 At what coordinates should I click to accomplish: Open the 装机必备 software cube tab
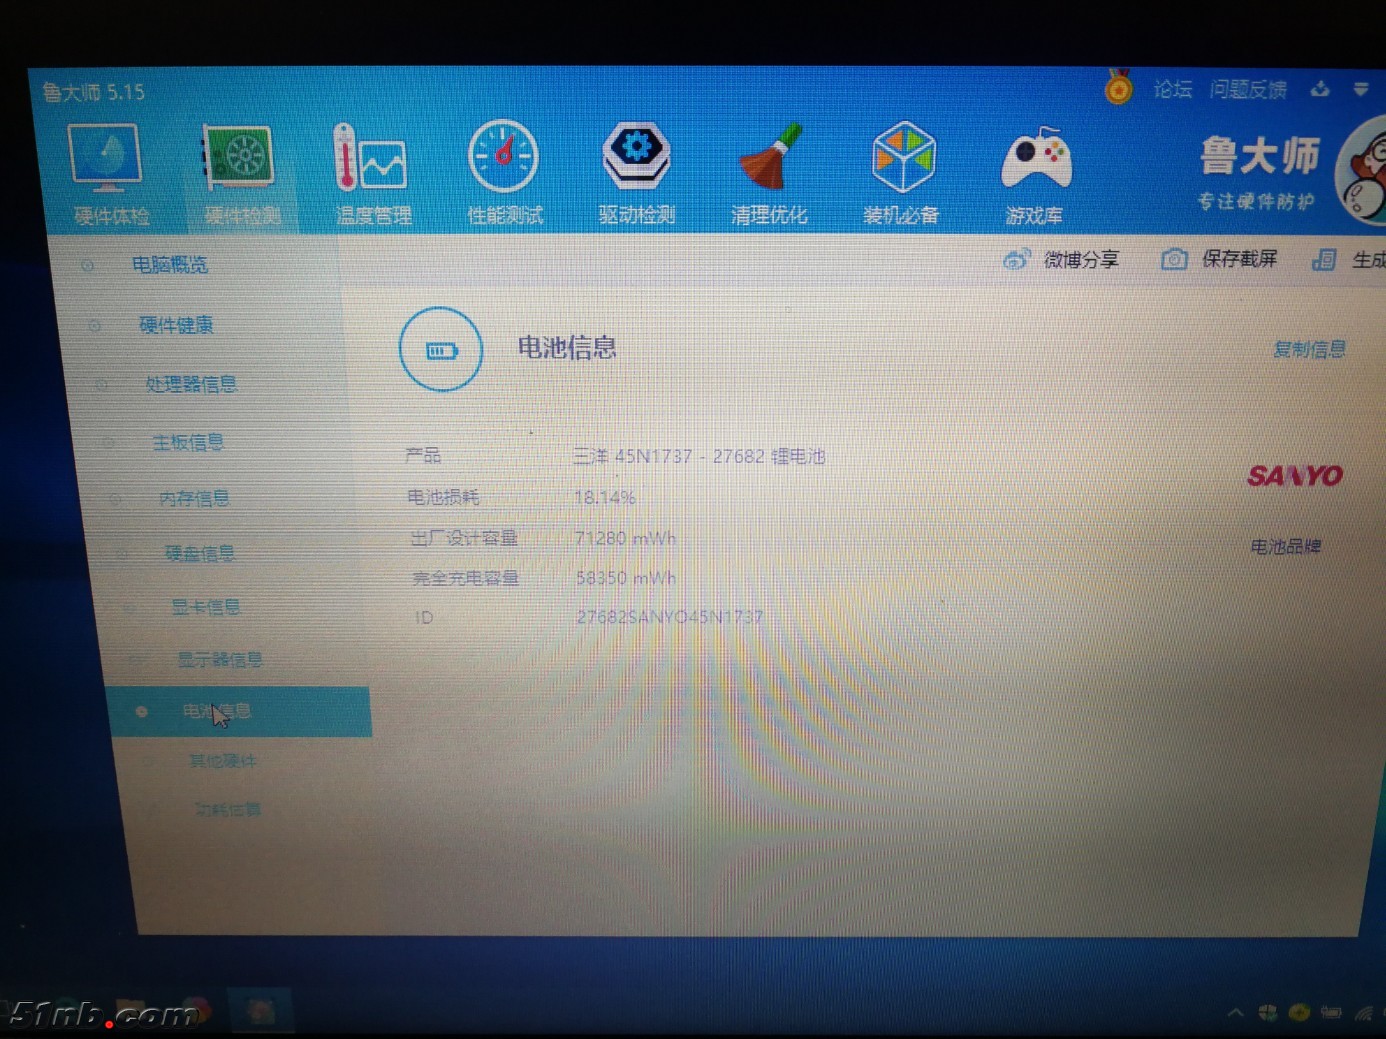(901, 173)
